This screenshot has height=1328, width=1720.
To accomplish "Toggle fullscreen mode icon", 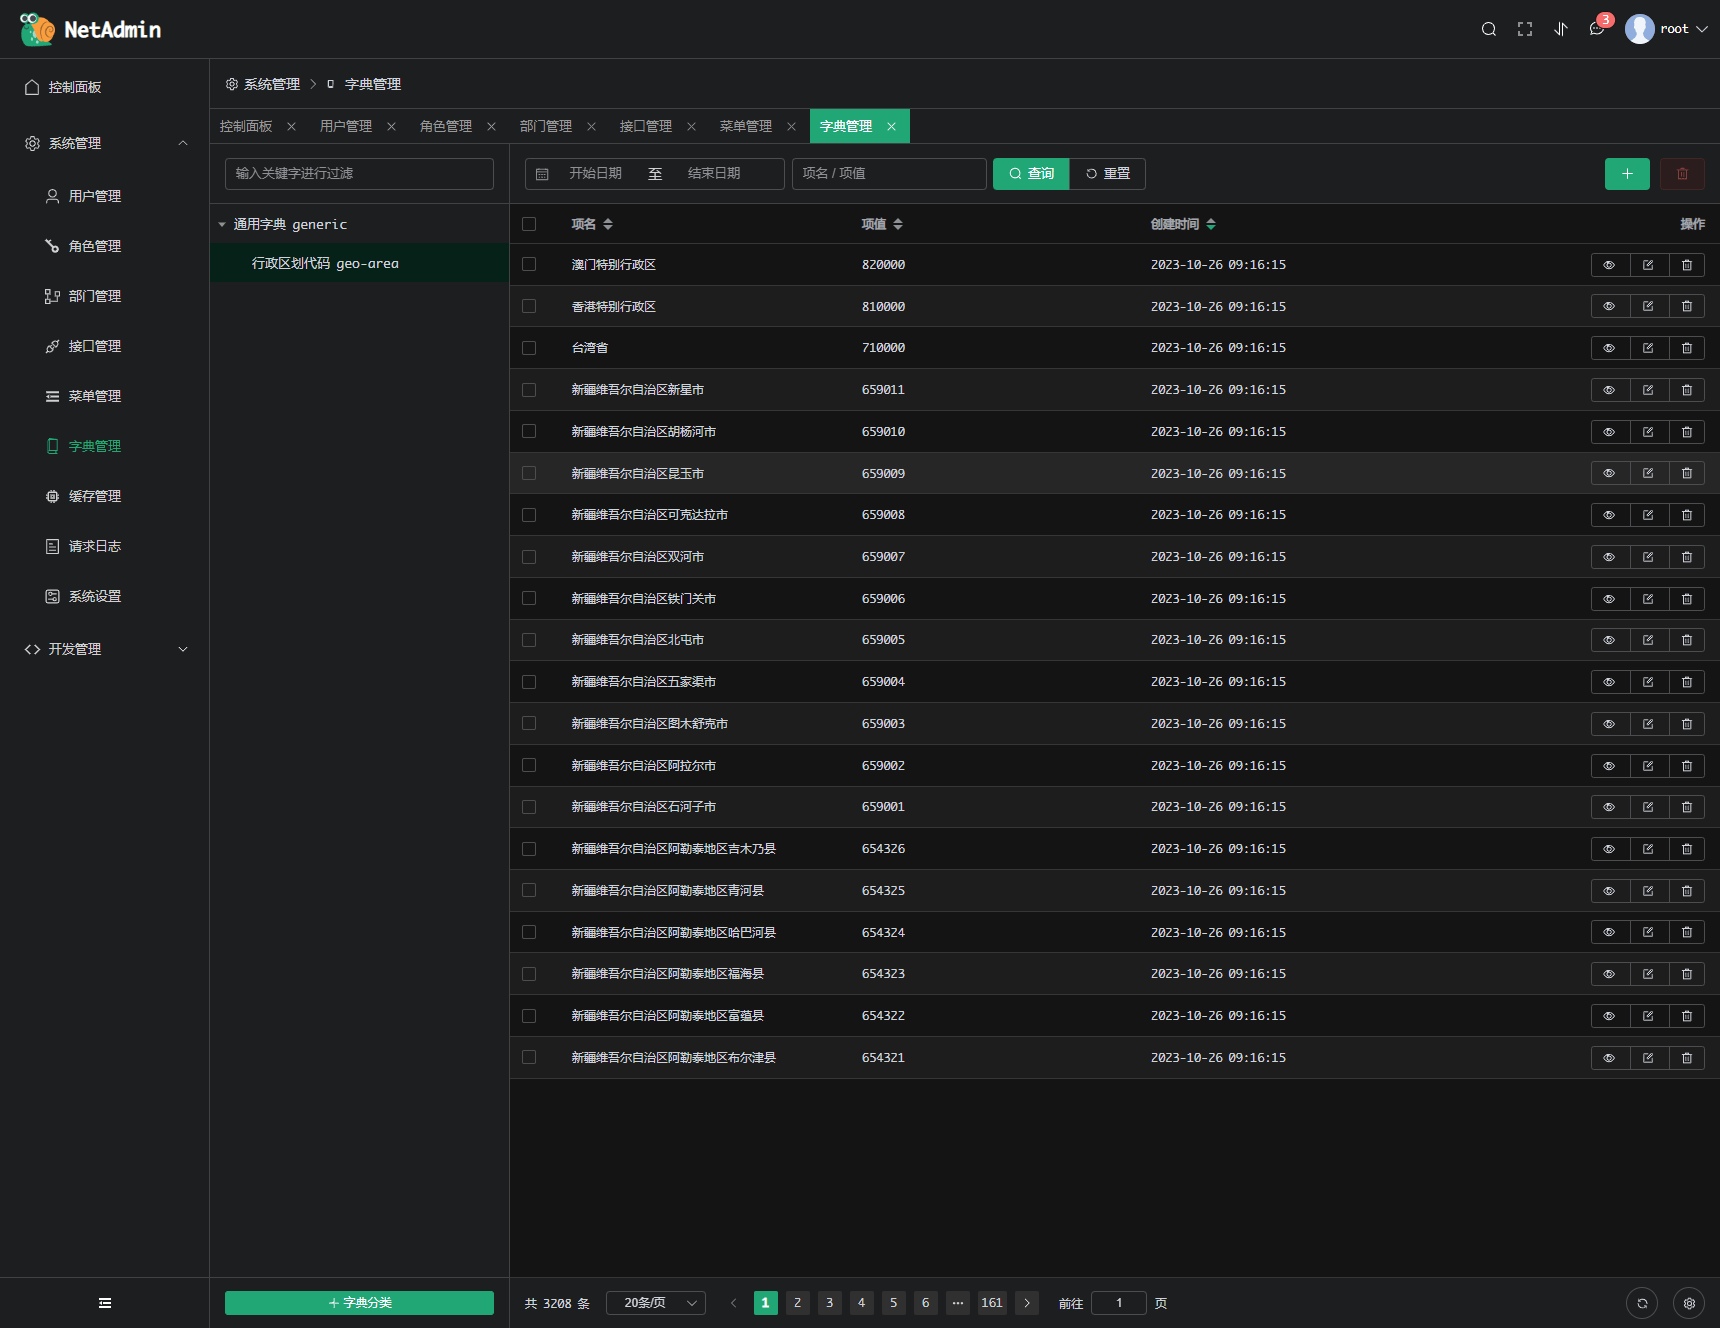I will (1524, 29).
